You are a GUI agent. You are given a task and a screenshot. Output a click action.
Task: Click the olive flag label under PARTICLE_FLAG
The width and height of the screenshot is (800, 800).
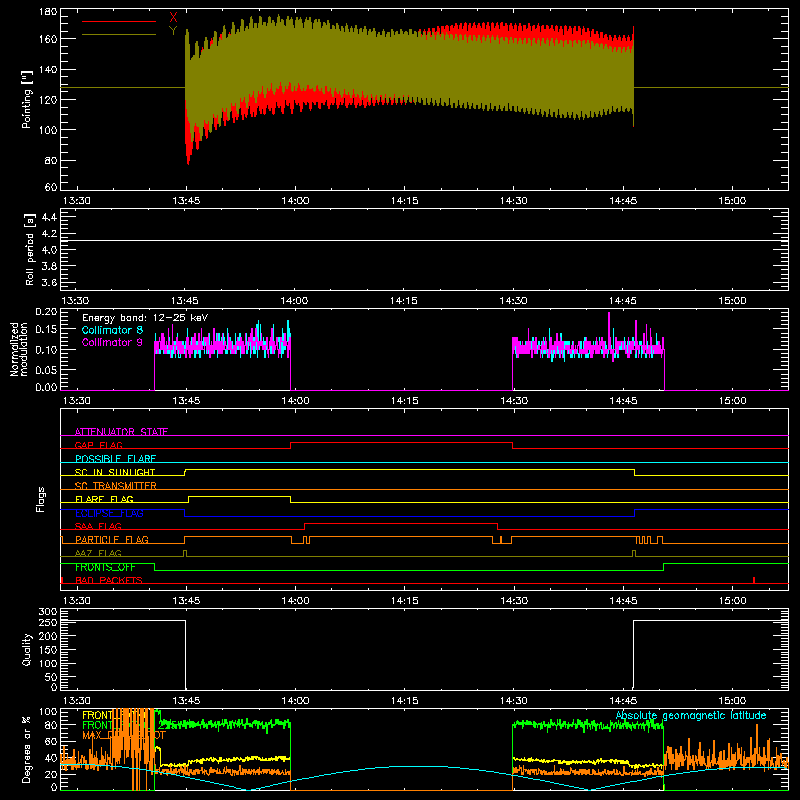tap(98, 553)
